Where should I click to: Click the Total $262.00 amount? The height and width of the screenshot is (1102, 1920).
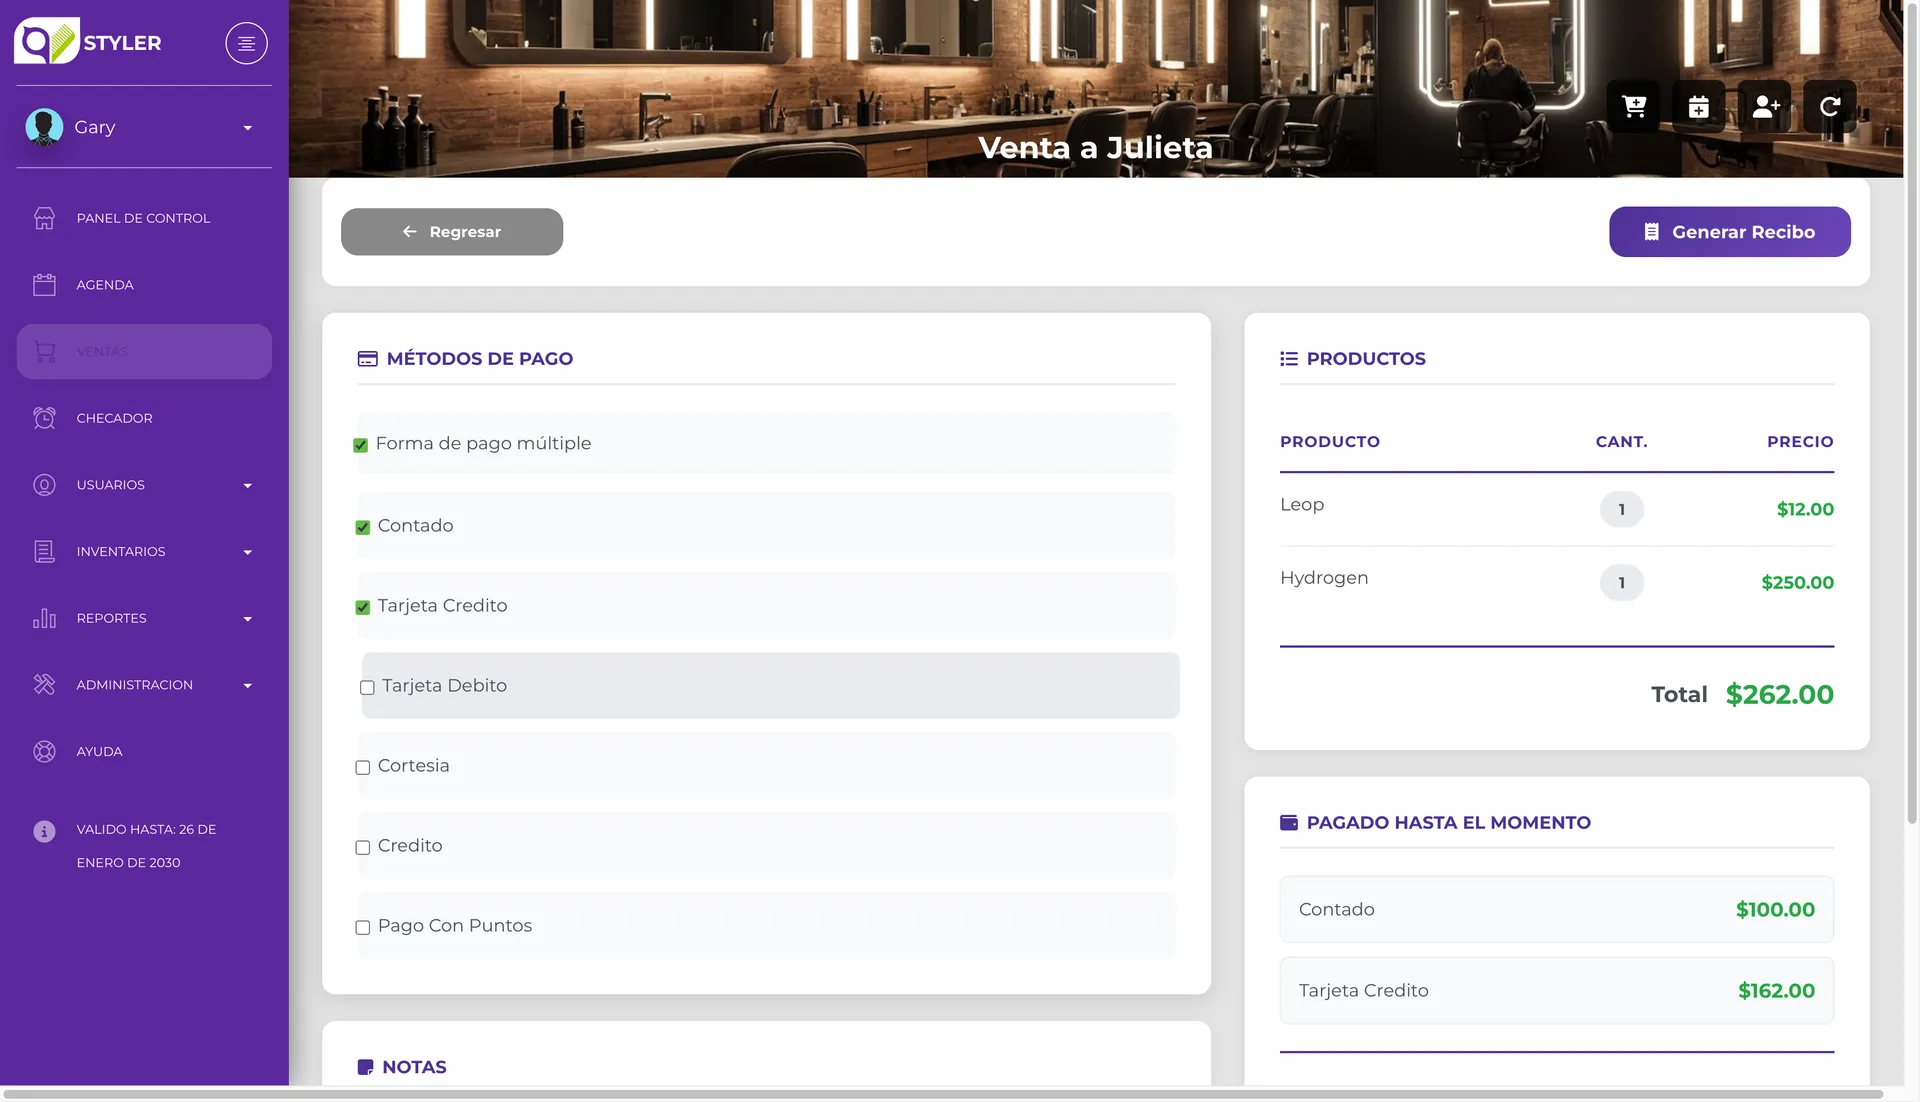[x=1779, y=694]
